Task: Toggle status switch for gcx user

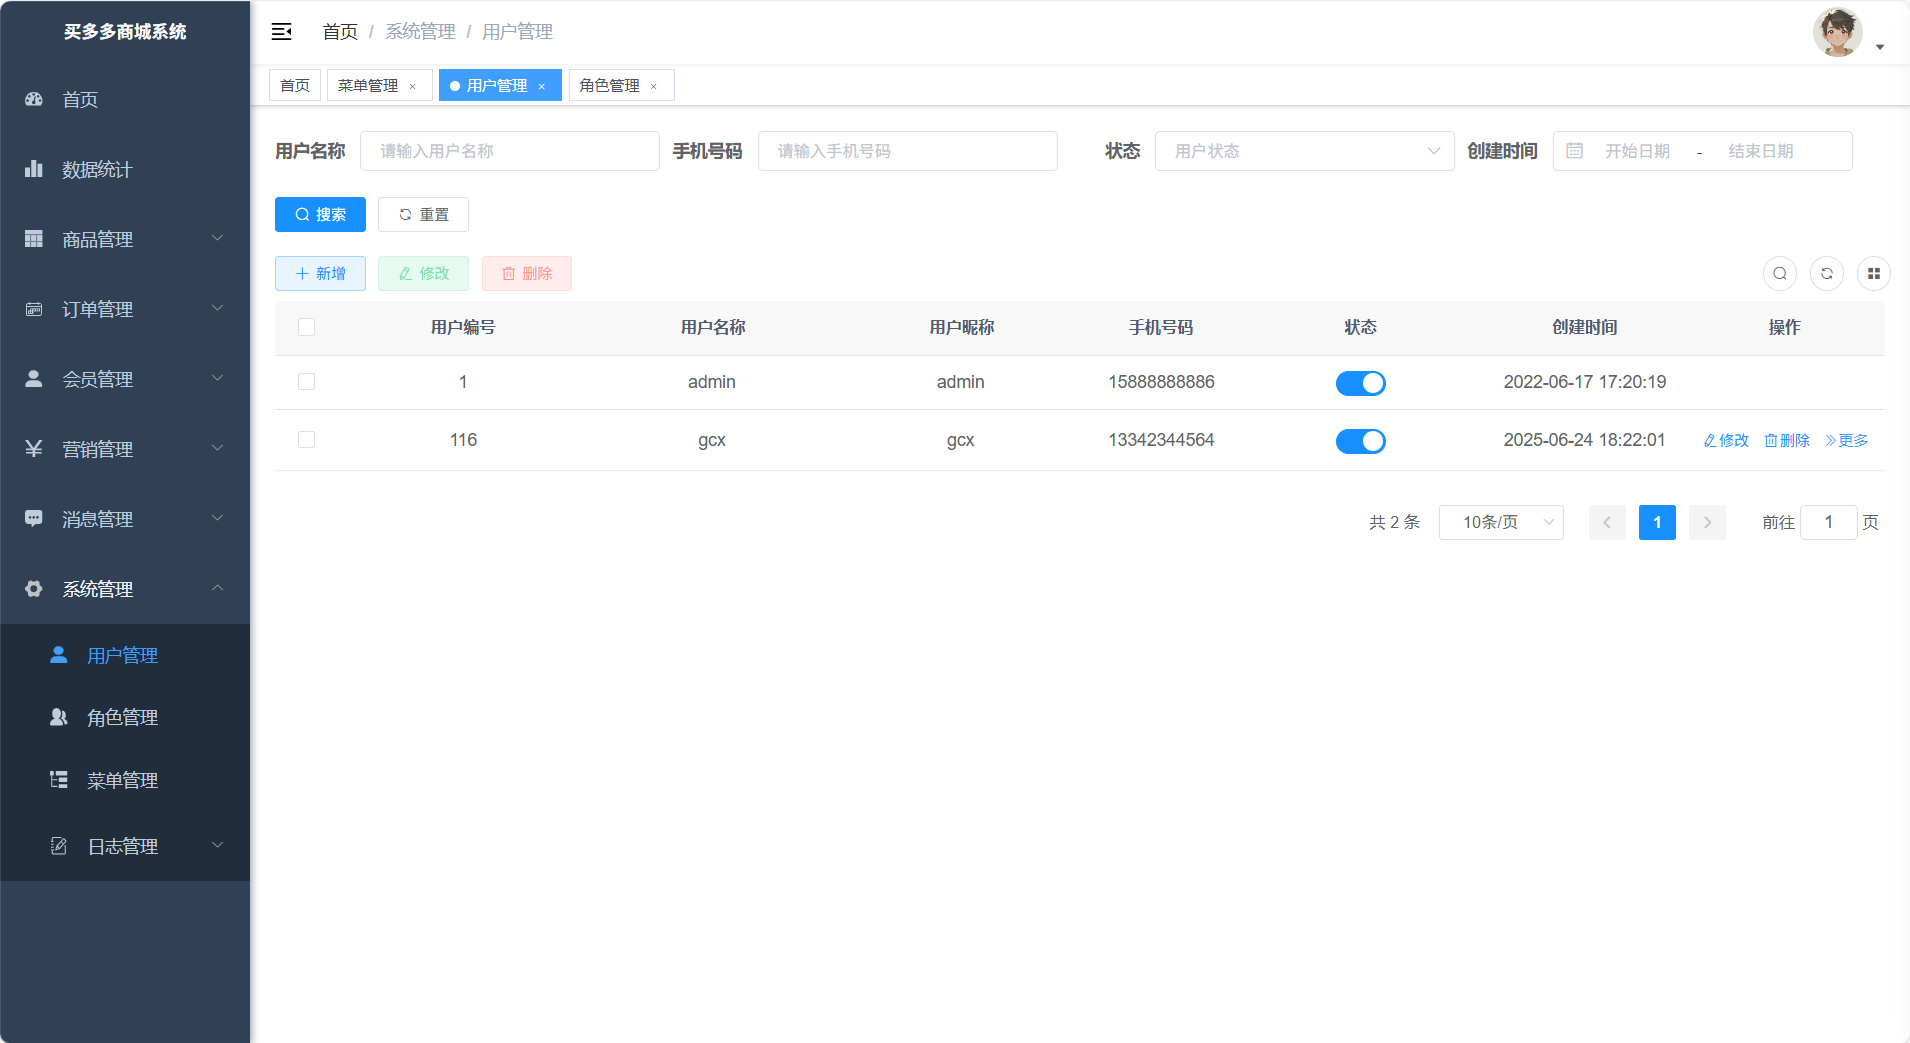Action: pyautogui.click(x=1360, y=441)
